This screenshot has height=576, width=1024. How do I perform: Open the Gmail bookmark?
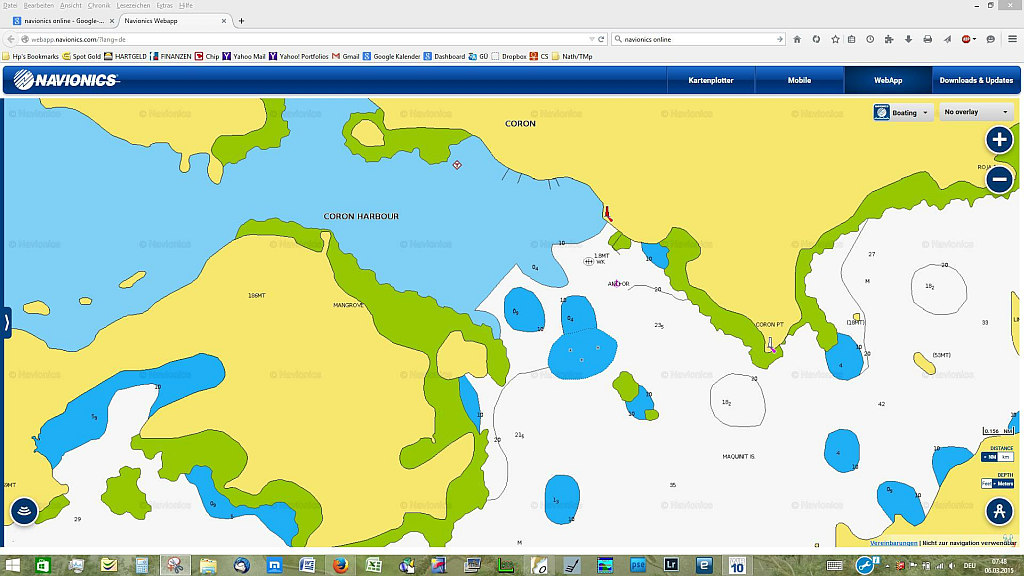345,56
